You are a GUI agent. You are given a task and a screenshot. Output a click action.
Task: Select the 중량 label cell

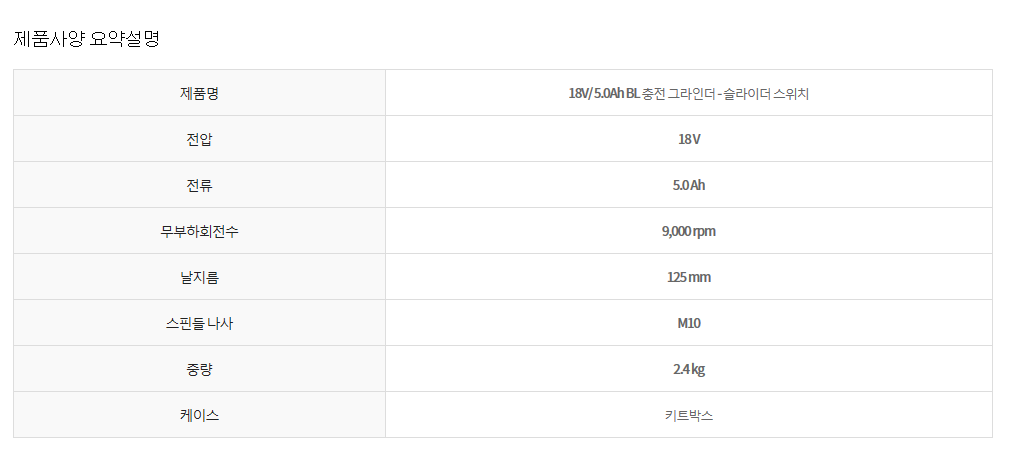[x=199, y=369]
